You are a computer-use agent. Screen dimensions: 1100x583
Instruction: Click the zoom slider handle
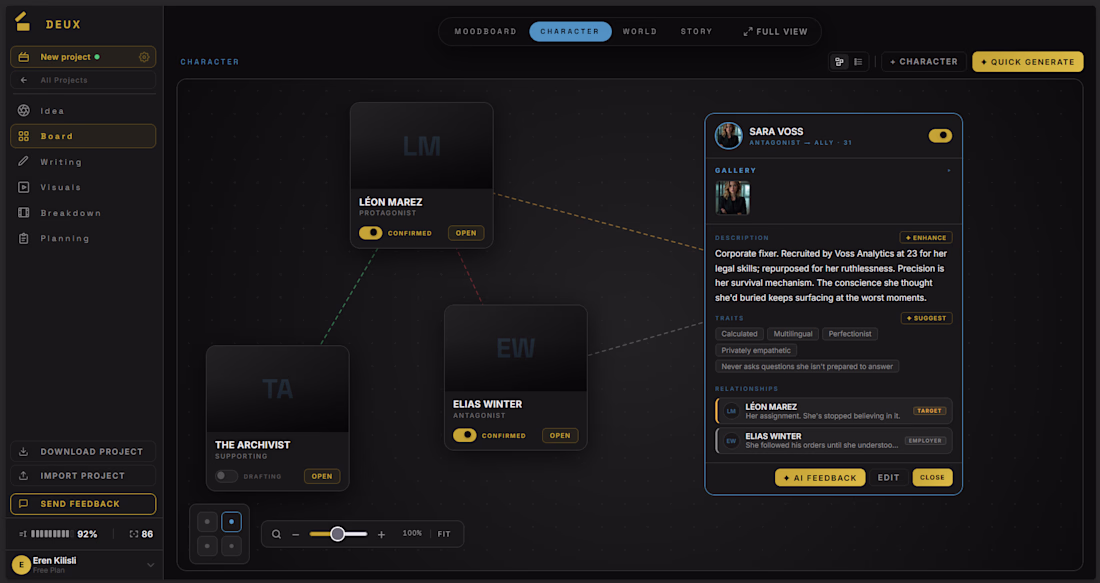(x=337, y=534)
